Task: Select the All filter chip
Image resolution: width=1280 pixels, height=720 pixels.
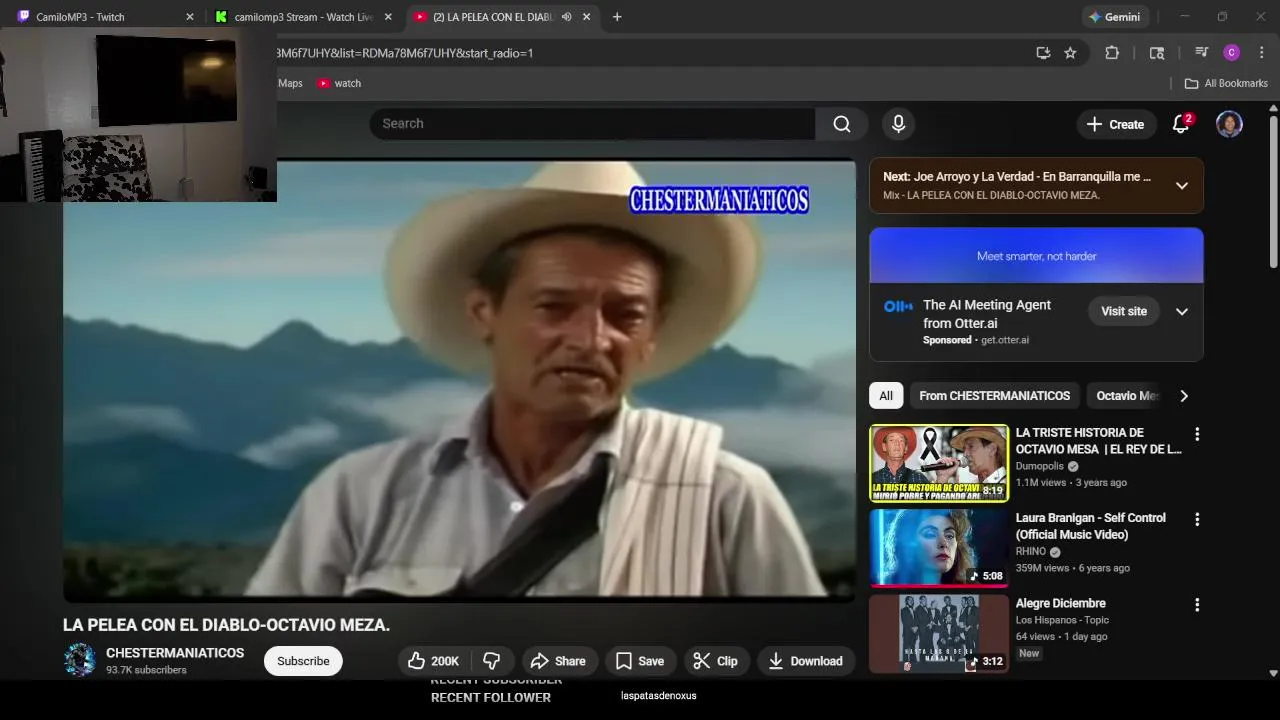Action: tap(886, 396)
